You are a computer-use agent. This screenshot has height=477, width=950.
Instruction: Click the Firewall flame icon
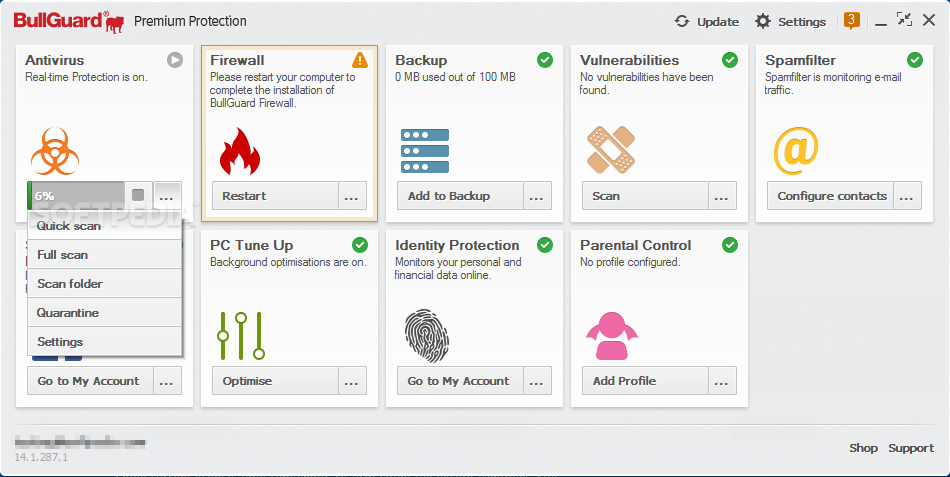pos(240,151)
